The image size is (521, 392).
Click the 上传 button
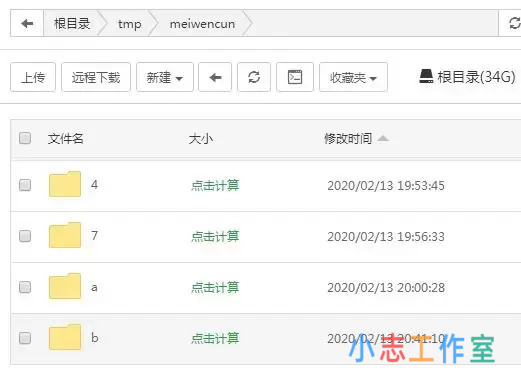pyautogui.click(x=33, y=77)
